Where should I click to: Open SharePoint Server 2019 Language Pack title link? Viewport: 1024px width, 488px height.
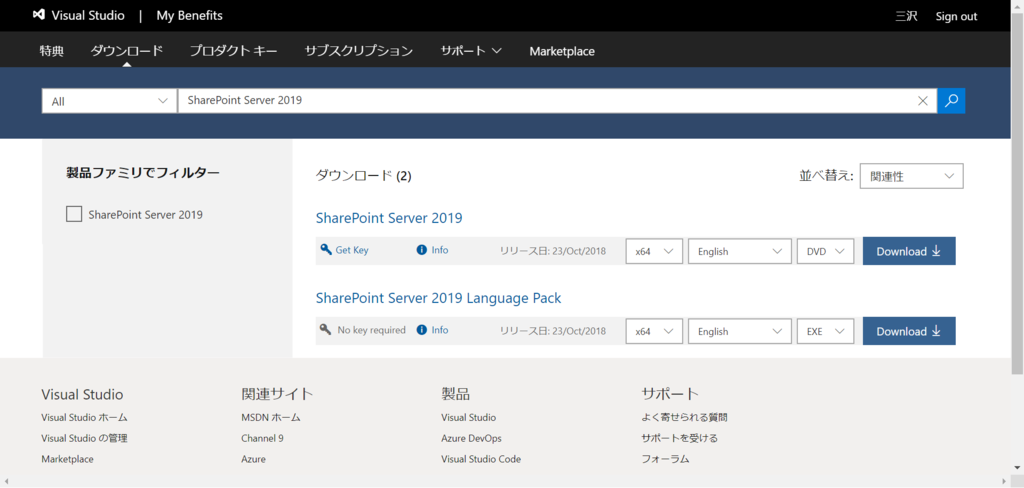(x=439, y=298)
